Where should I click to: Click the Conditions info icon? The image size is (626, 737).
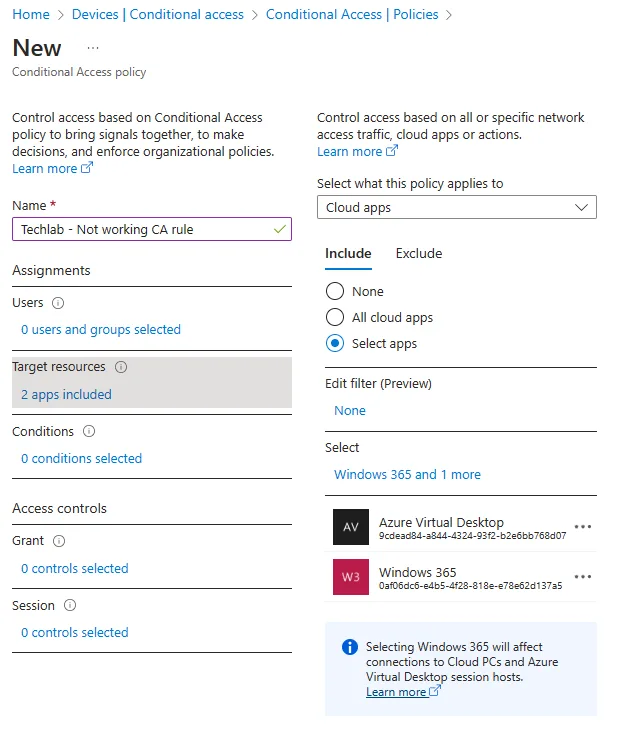[x=89, y=432]
